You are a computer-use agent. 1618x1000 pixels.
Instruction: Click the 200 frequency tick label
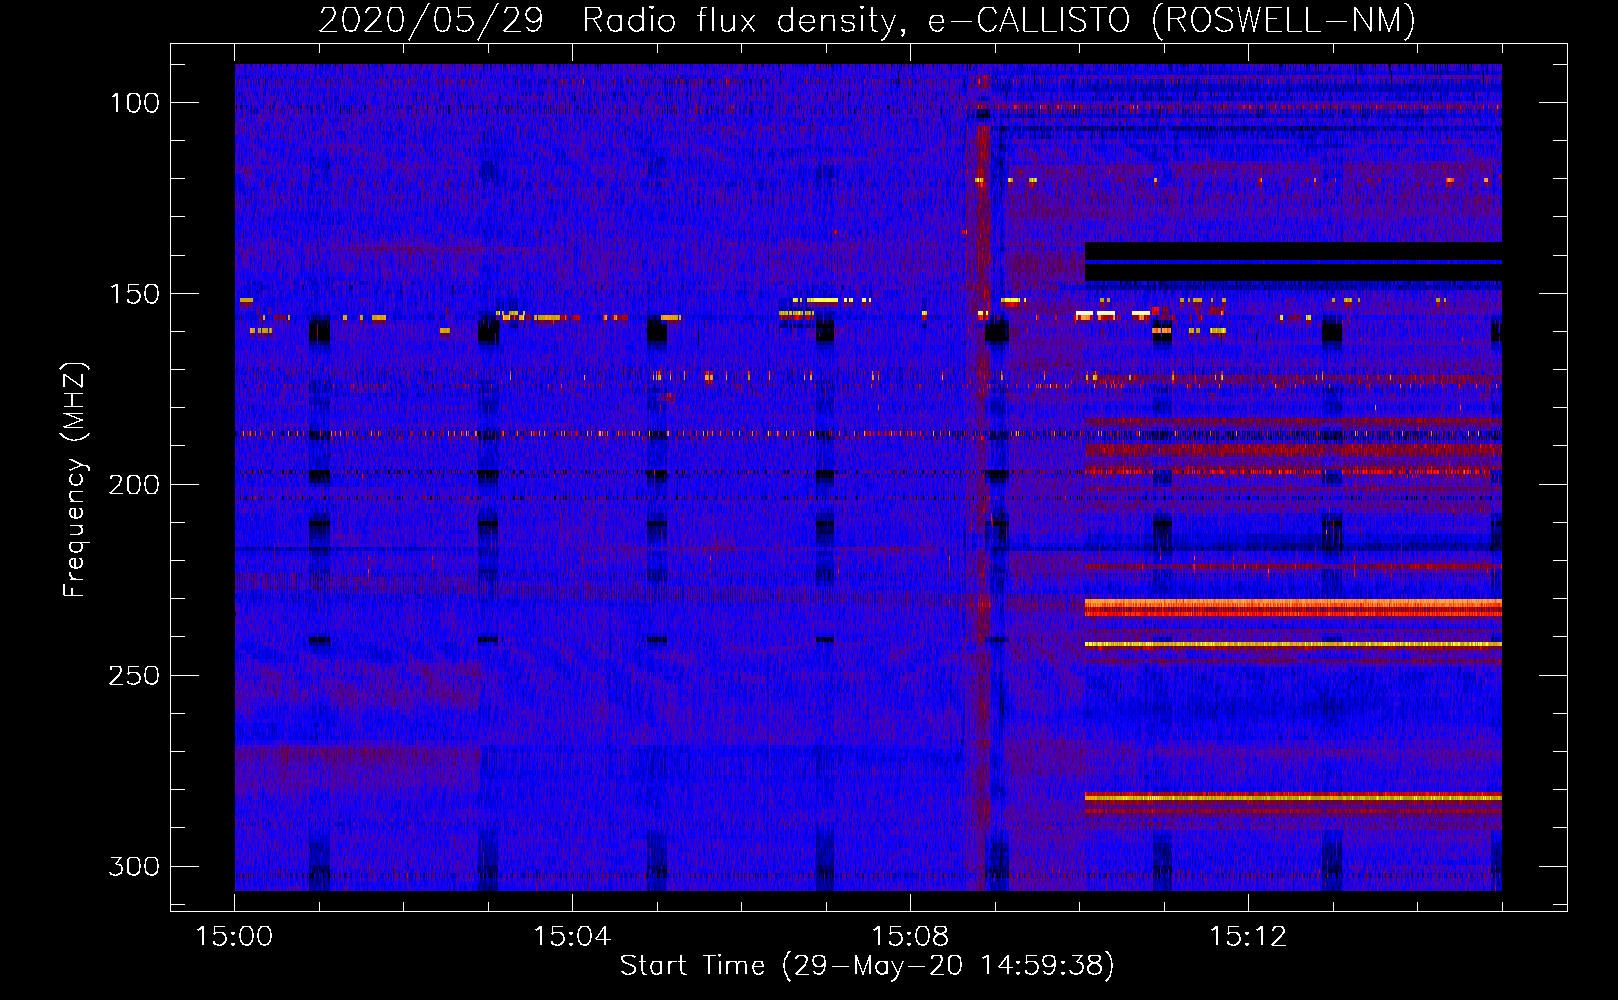[x=134, y=485]
